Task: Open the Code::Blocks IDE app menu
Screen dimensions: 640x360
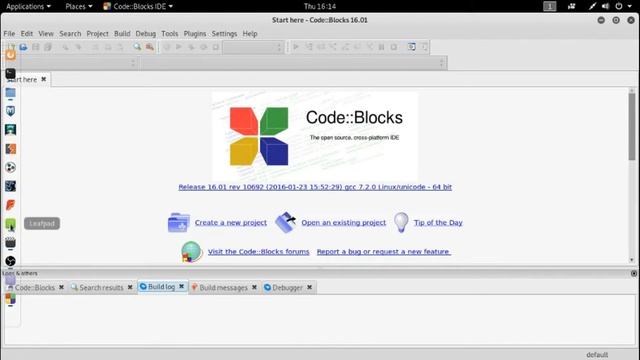Action: tap(138, 6)
